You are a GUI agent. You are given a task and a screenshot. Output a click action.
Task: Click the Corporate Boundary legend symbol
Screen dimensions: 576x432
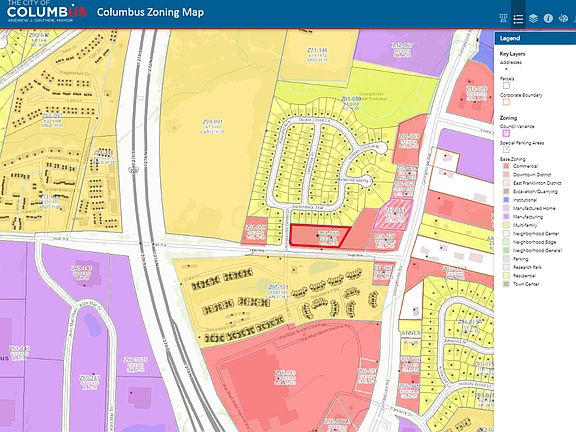[506, 102]
